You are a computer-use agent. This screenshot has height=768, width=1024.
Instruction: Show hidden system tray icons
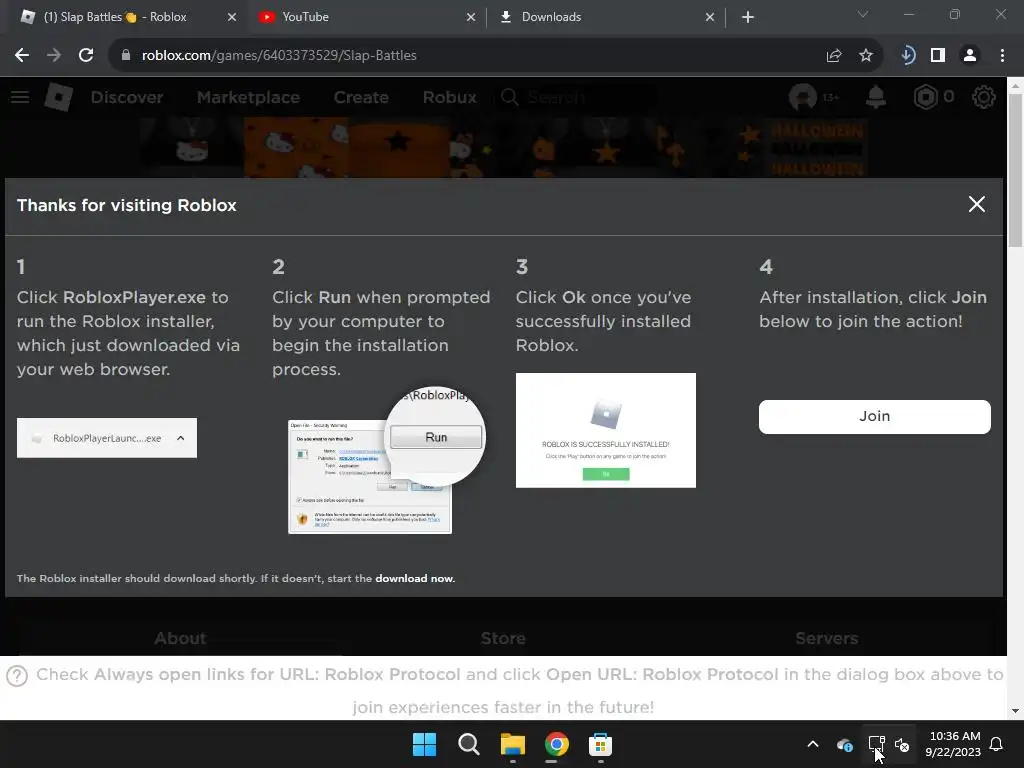point(813,744)
